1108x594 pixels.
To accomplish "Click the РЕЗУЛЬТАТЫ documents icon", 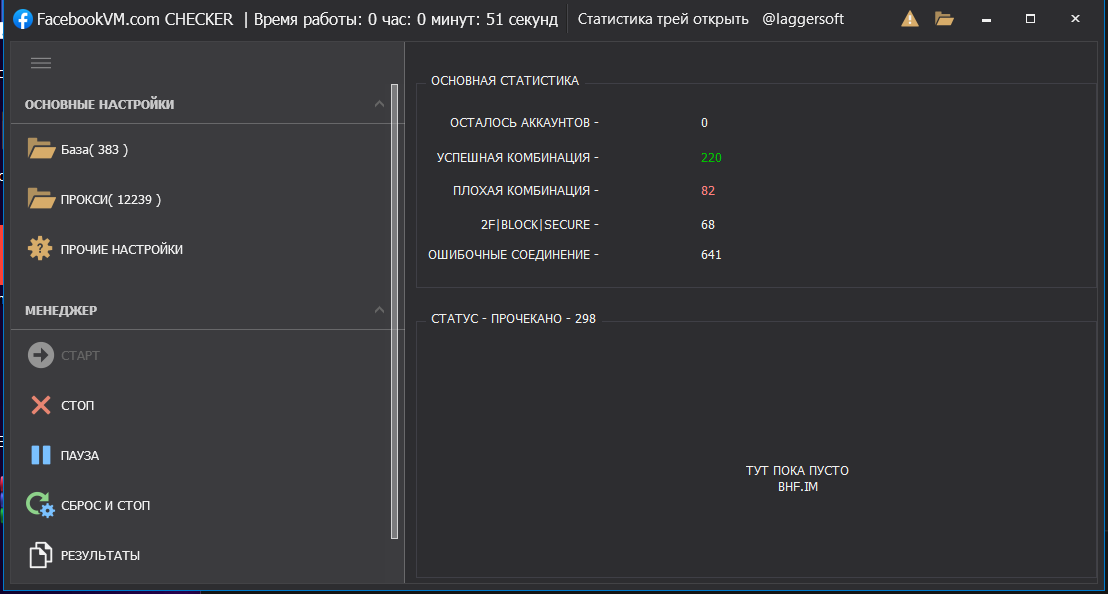I will (x=40, y=555).
